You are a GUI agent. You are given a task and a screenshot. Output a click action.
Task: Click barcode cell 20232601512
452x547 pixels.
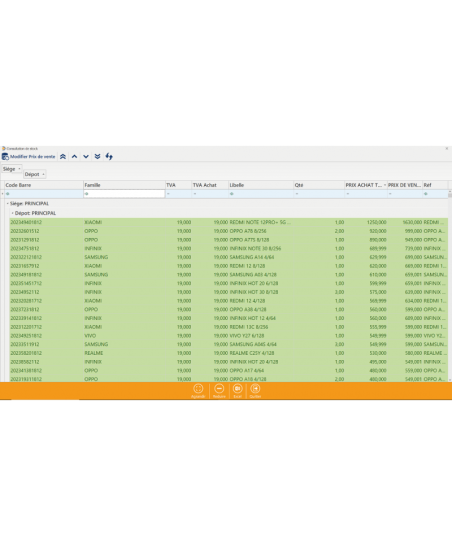(46, 231)
